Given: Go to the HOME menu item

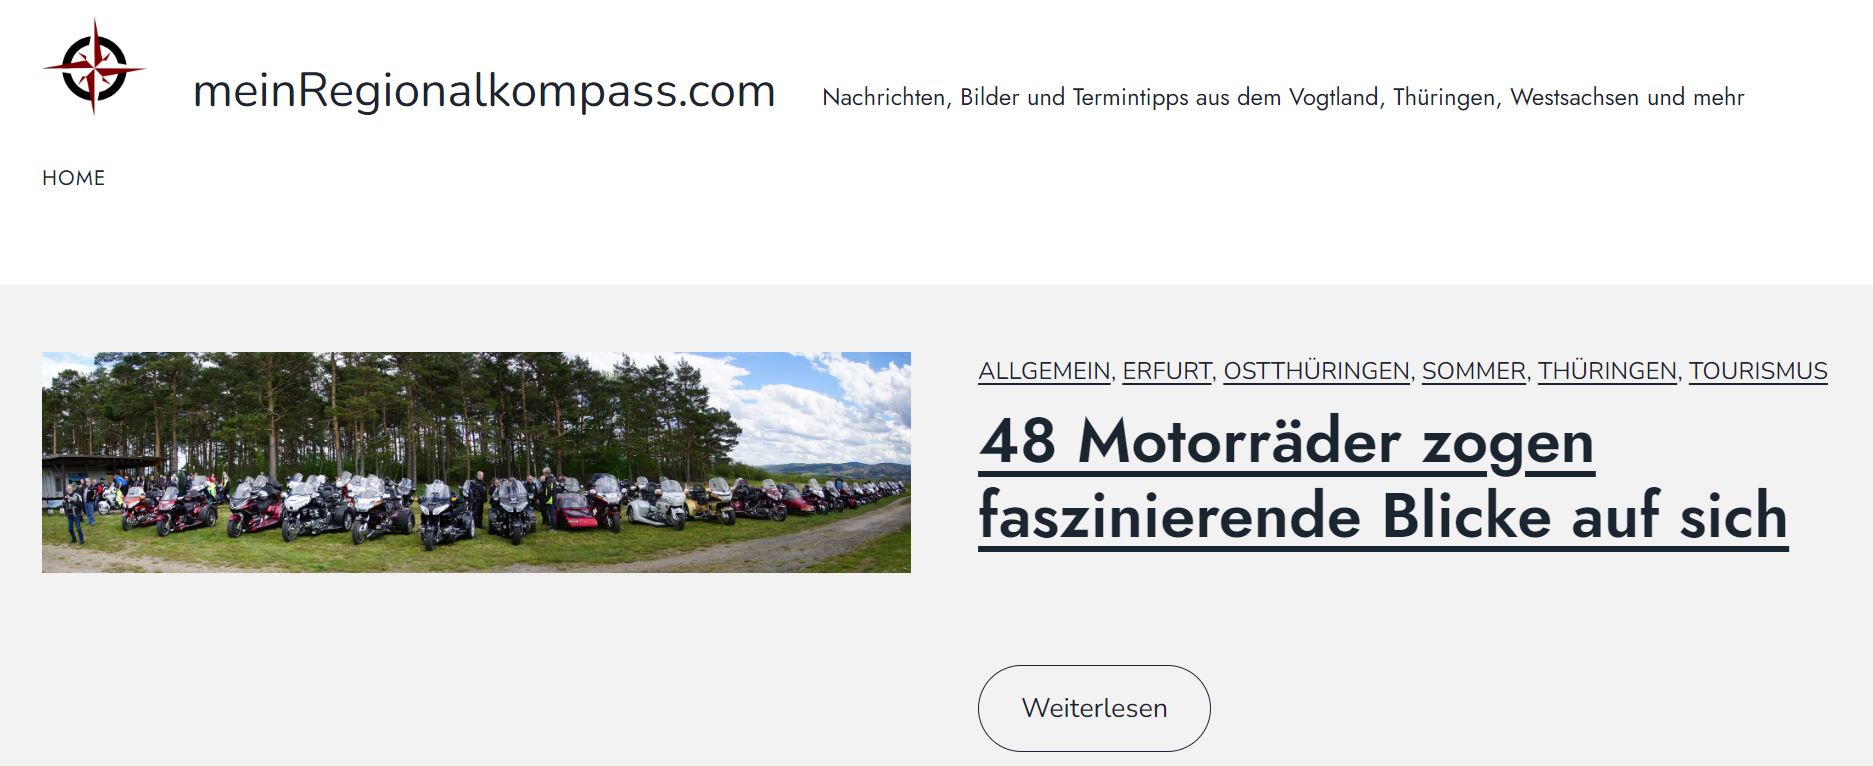Looking at the screenshot, I should 73,178.
